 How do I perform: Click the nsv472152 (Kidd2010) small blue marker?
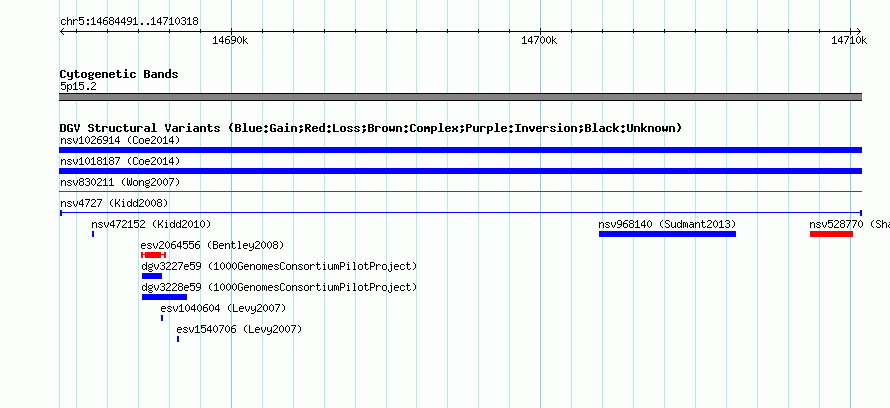(x=93, y=234)
